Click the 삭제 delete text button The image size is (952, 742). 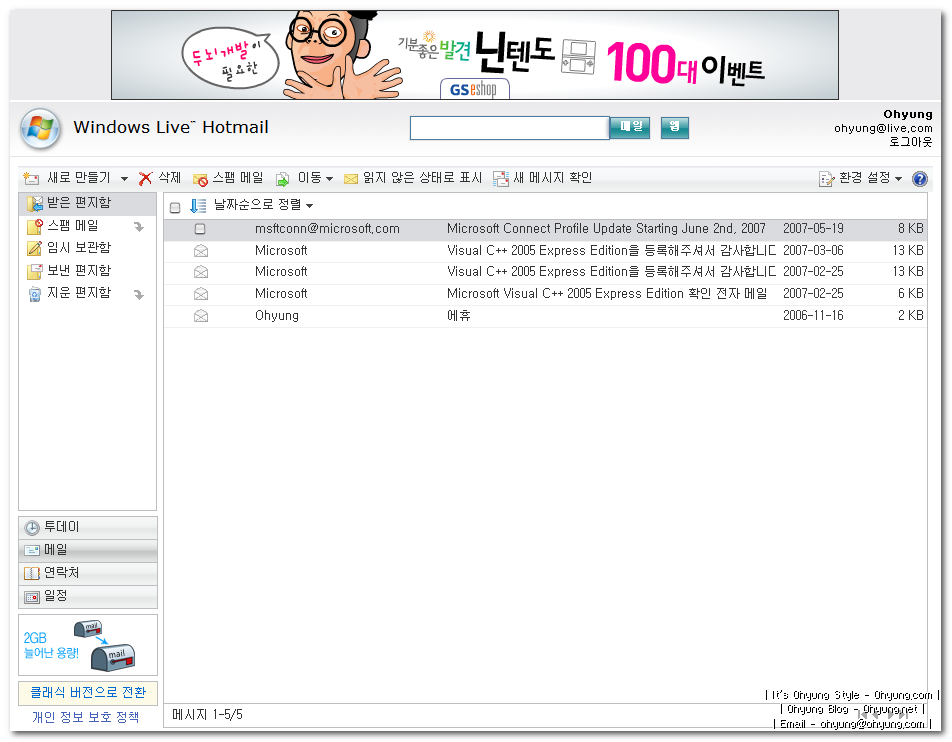click(169, 178)
